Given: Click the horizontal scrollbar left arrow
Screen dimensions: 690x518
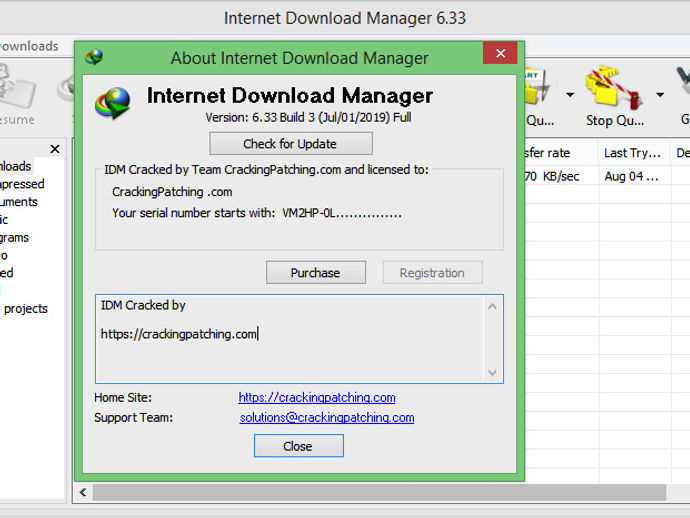Looking at the screenshot, I should (83, 492).
